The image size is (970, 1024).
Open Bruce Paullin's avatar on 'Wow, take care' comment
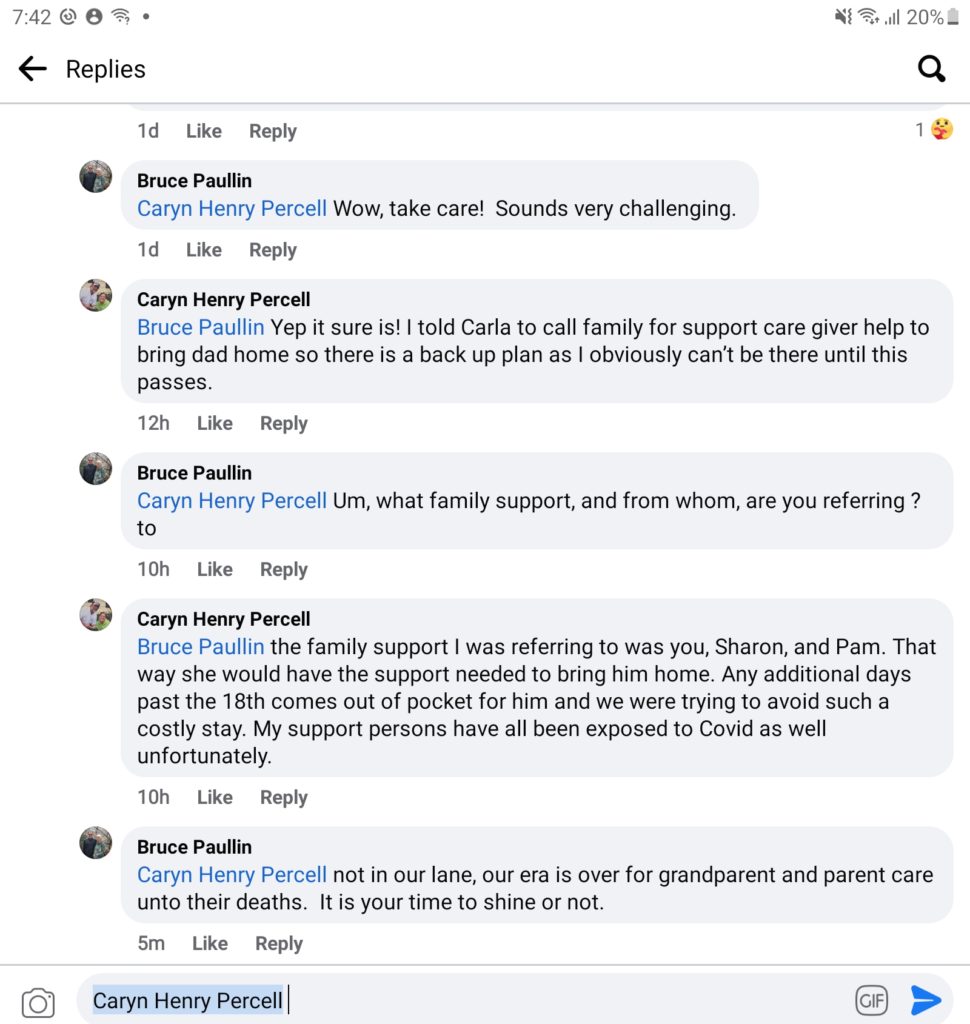coord(96,177)
